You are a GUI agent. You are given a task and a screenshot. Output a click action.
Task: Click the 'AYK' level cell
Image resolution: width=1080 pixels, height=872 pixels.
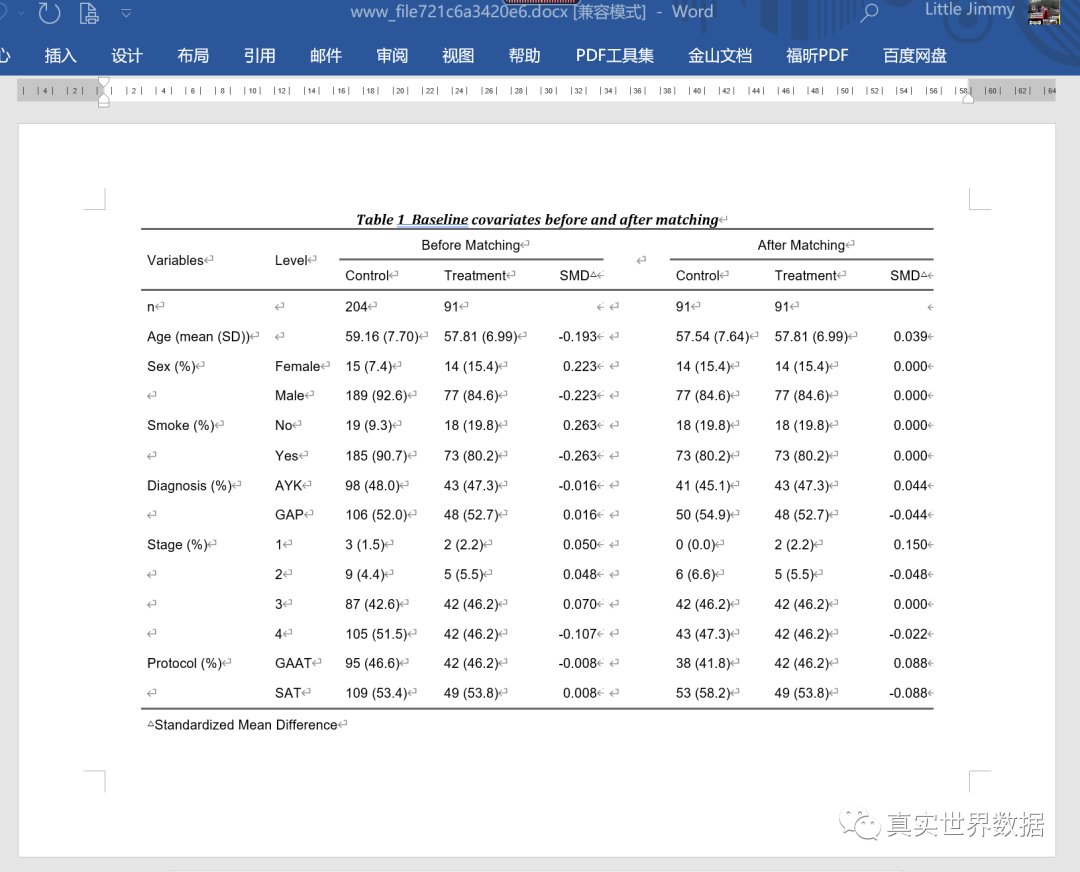coord(289,486)
